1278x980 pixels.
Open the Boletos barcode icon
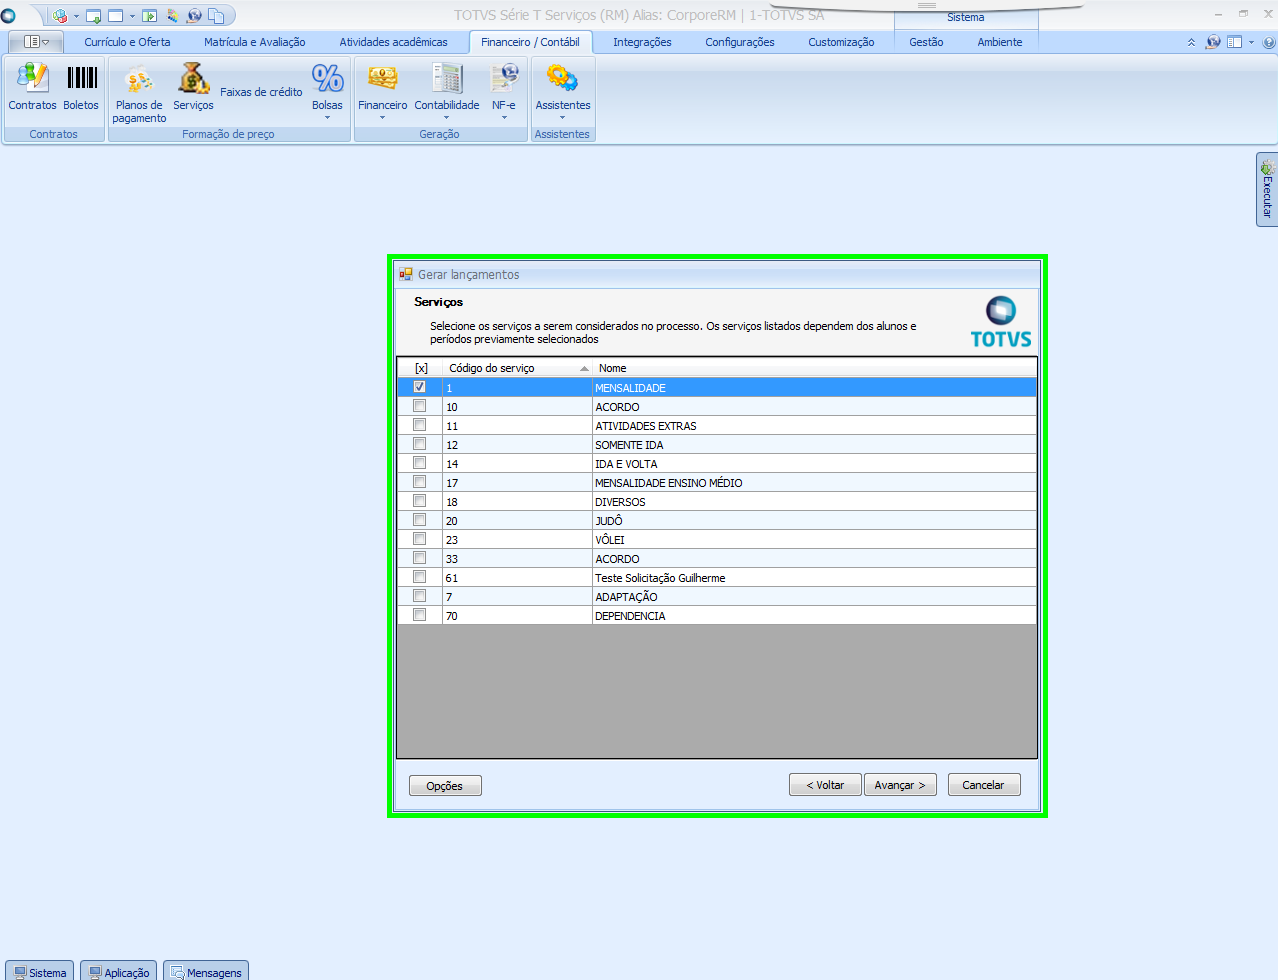pyautogui.click(x=81, y=78)
